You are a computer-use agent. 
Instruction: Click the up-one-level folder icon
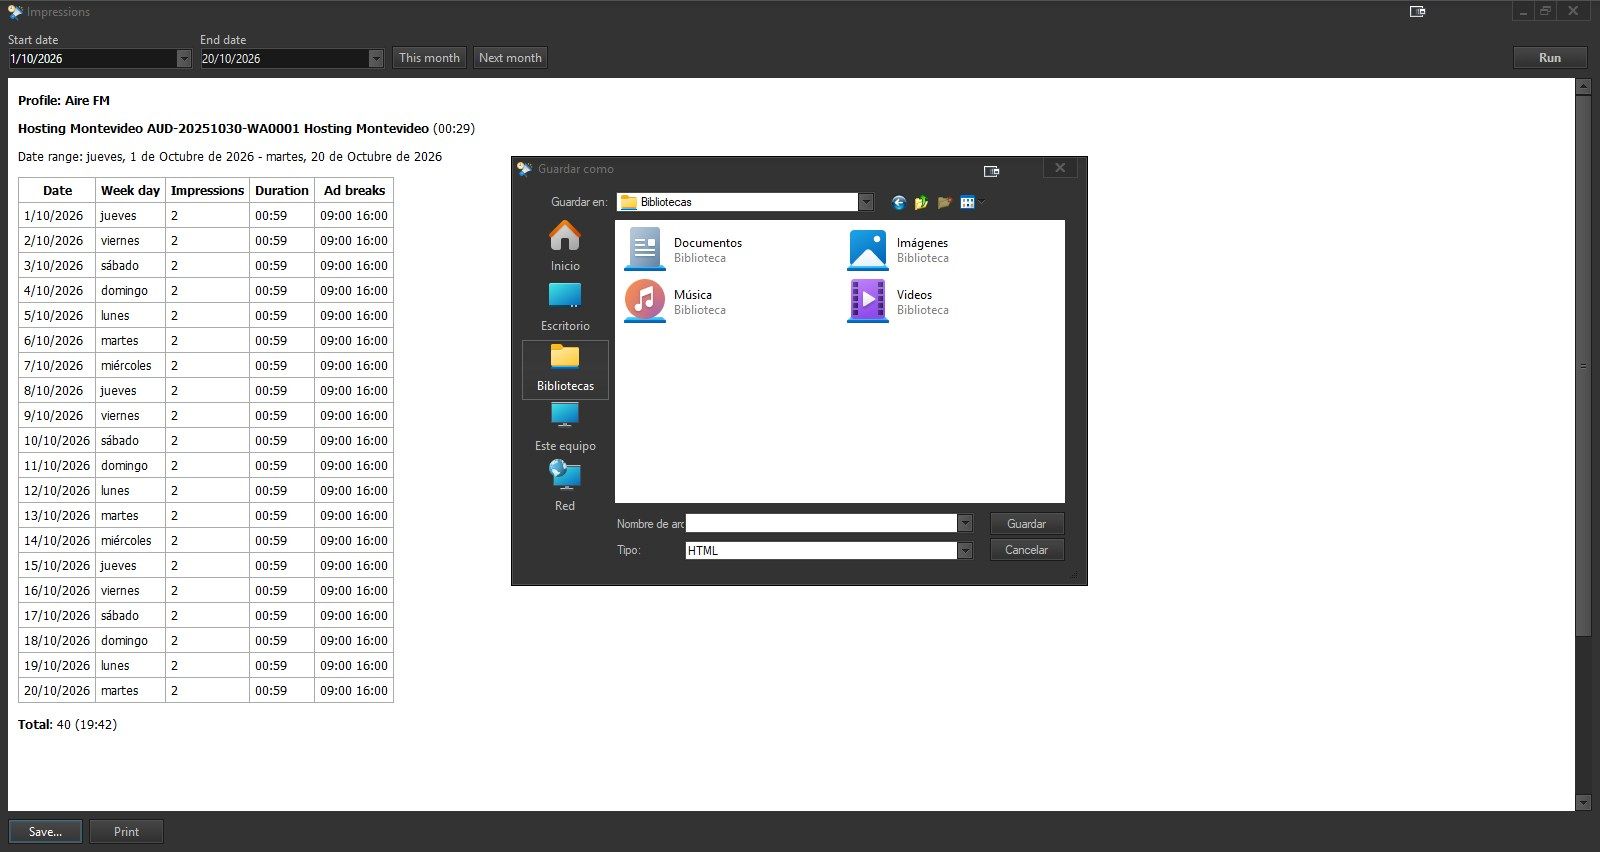(x=921, y=202)
